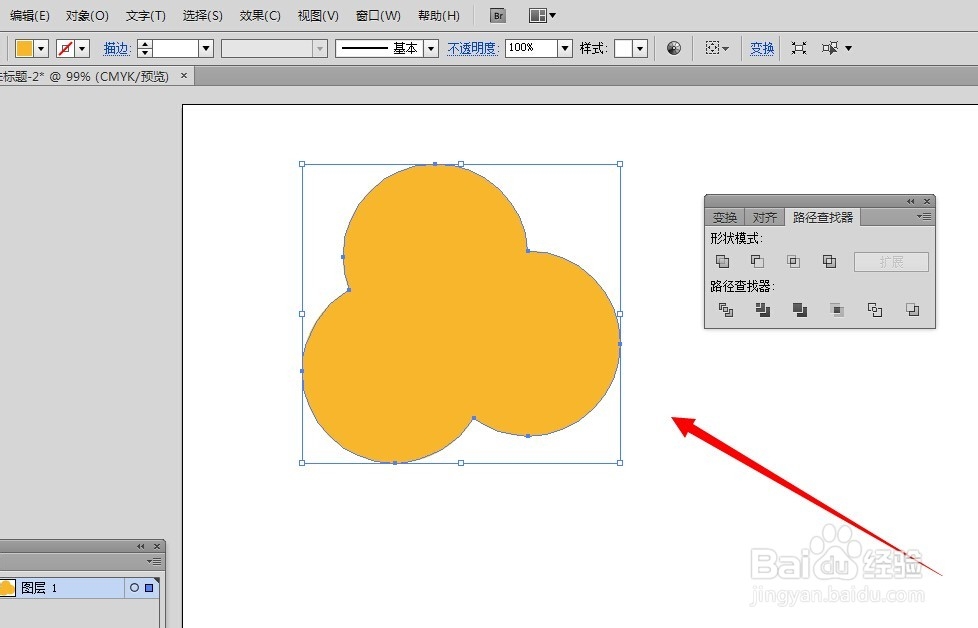The width and height of the screenshot is (978, 628).
Task: Select the 图层 1 layer row
Action: [x=79, y=587]
